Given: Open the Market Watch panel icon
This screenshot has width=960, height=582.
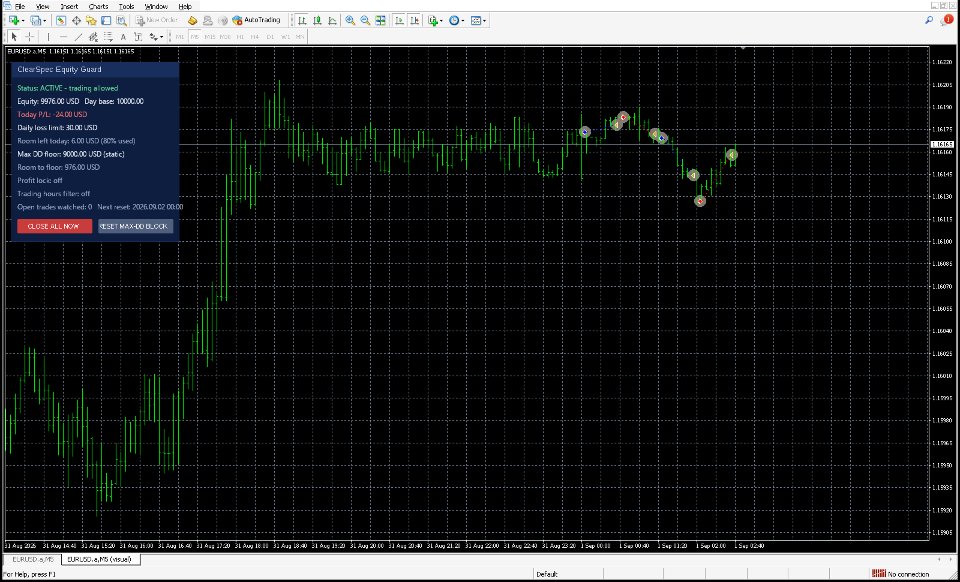Looking at the screenshot, I should (61, 20).
